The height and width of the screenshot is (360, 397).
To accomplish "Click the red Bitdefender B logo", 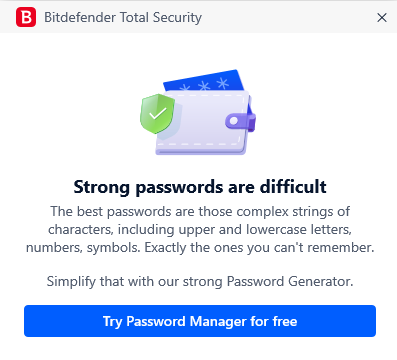I will (26, 17).
